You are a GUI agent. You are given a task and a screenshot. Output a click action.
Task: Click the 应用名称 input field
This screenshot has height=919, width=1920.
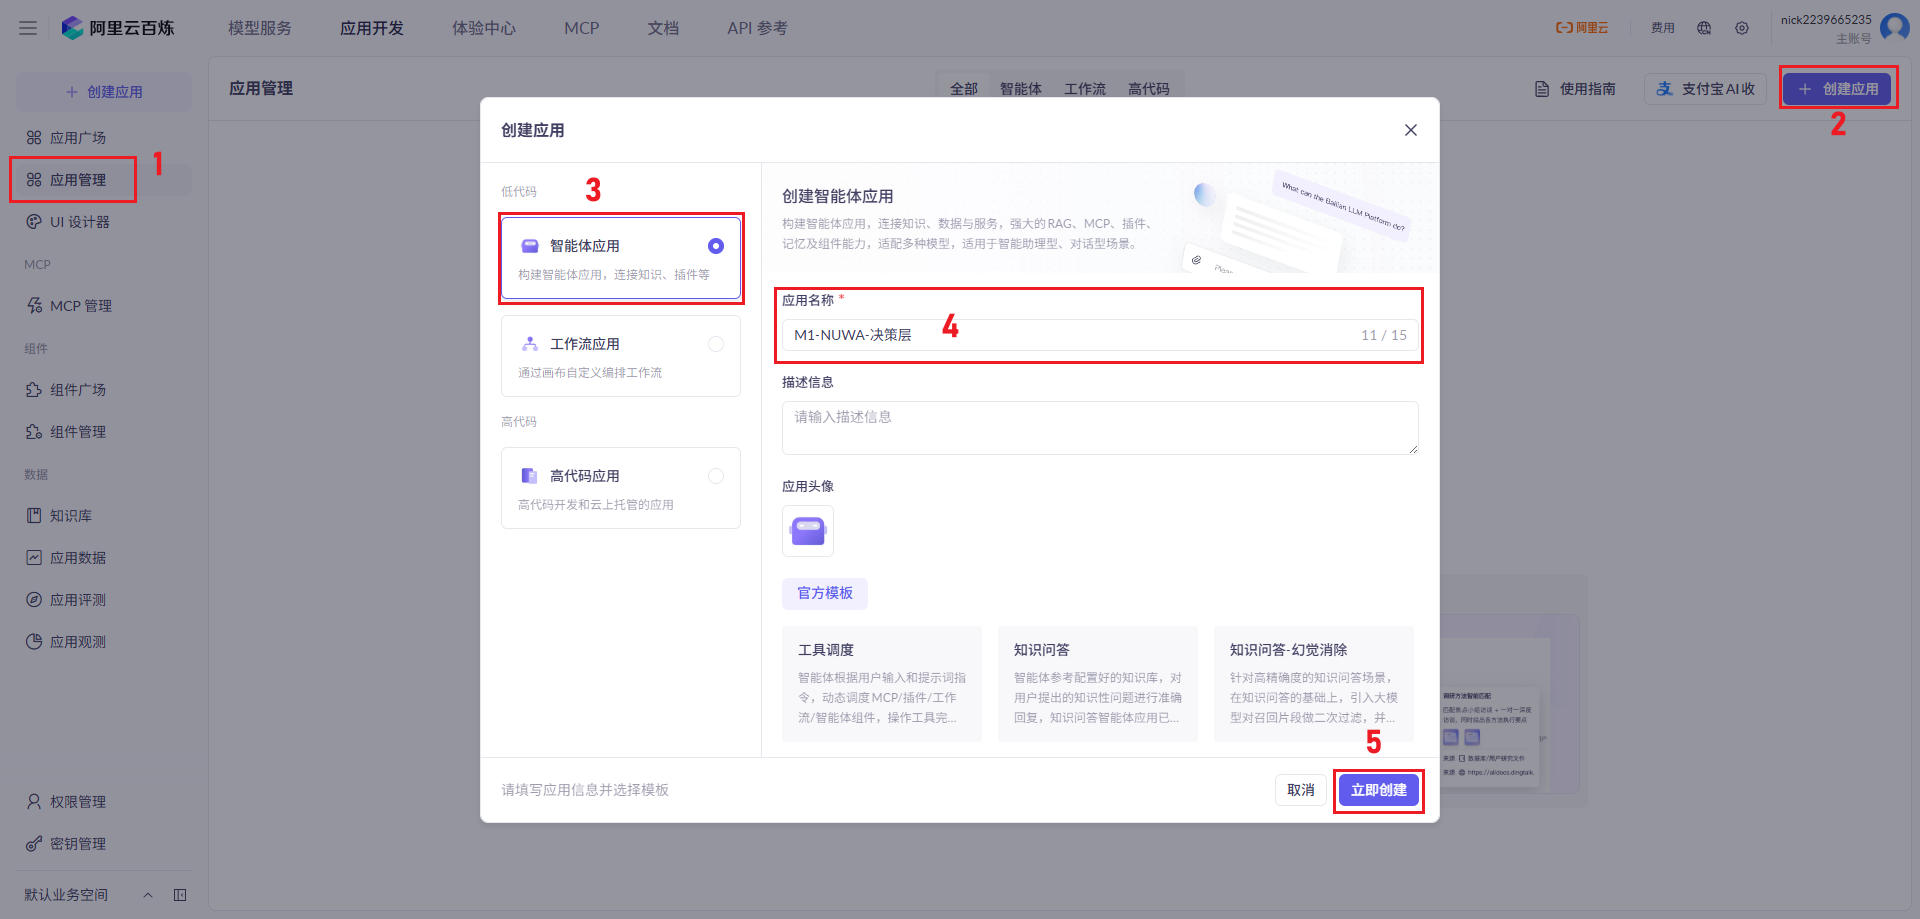1070,335
